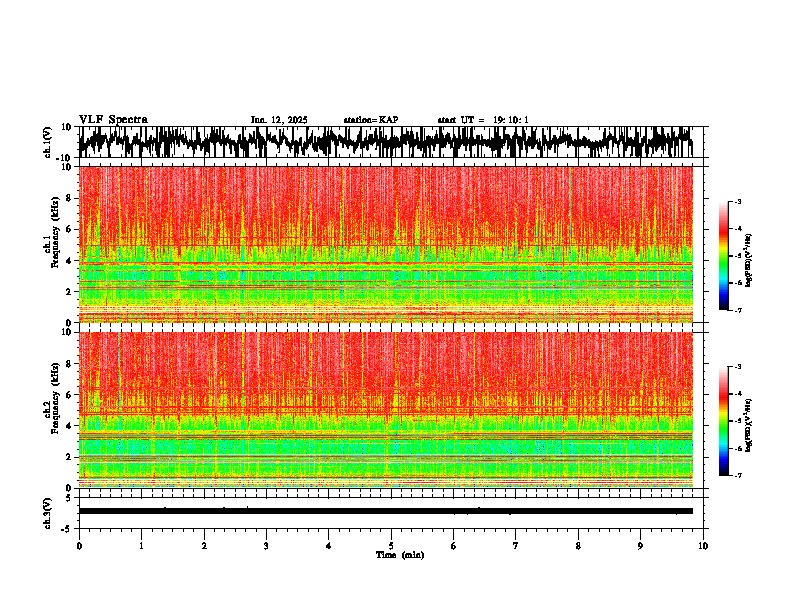Click the ch.1 colorbar "-3" top label
This screenshot has height=612, width=792.
[x=737, y=201]
